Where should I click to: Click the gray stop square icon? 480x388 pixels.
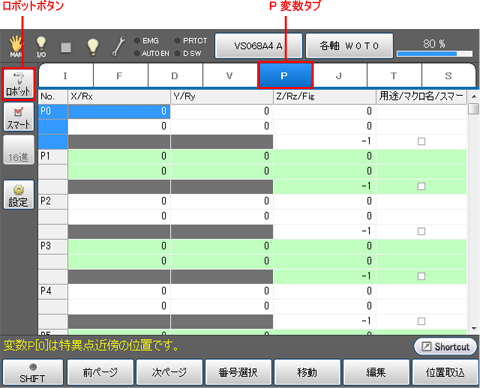pyautogui.click(x=66, y=47)
